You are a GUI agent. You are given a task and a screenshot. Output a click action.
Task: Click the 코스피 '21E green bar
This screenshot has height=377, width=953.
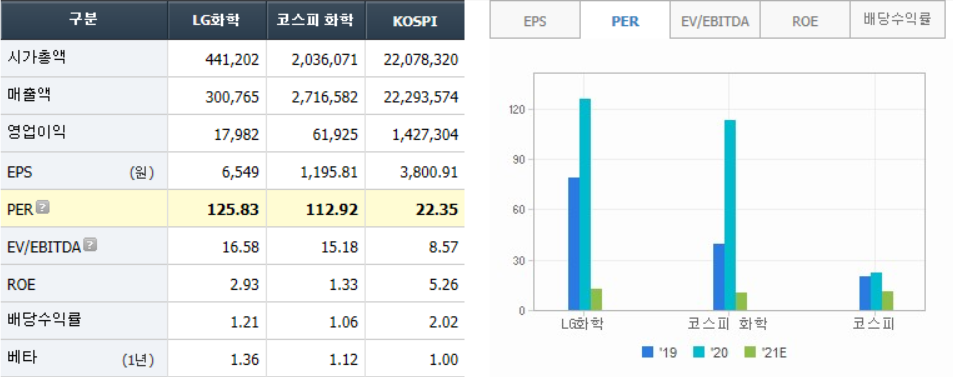coord(887,301)
